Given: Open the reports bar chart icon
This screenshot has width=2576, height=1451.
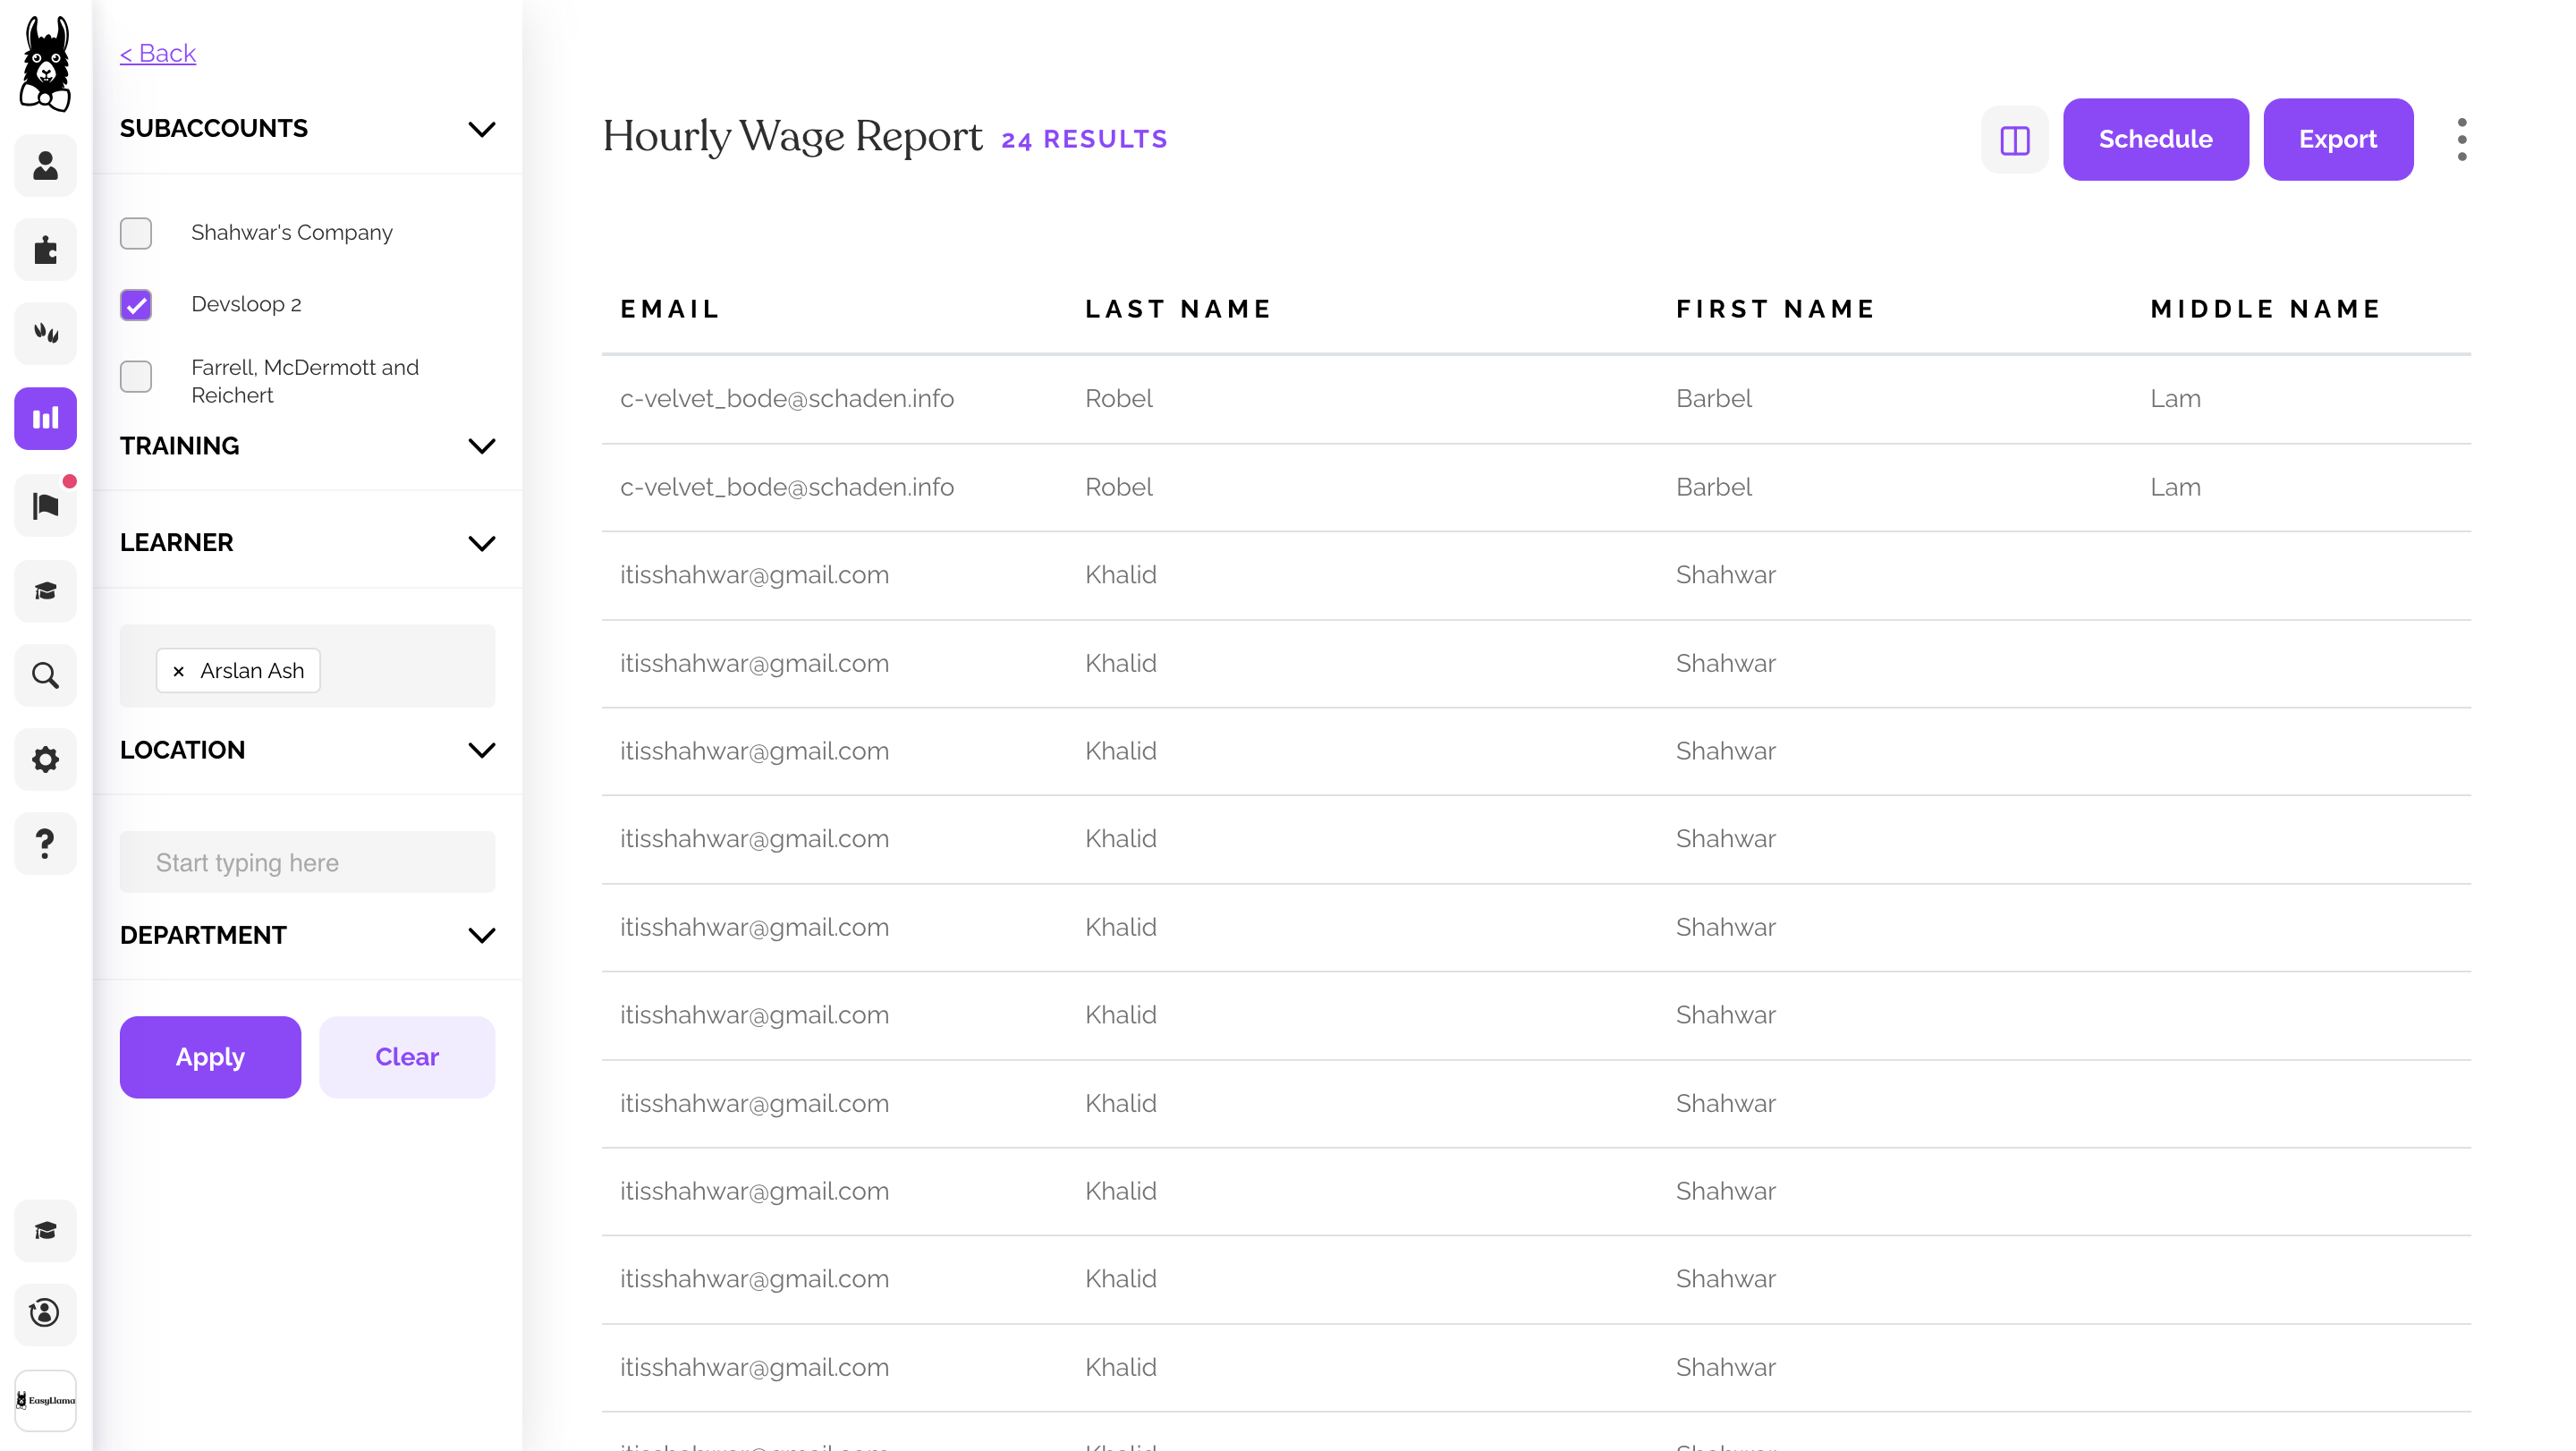Looking at the screenshot, I should (x=45, y=418).
